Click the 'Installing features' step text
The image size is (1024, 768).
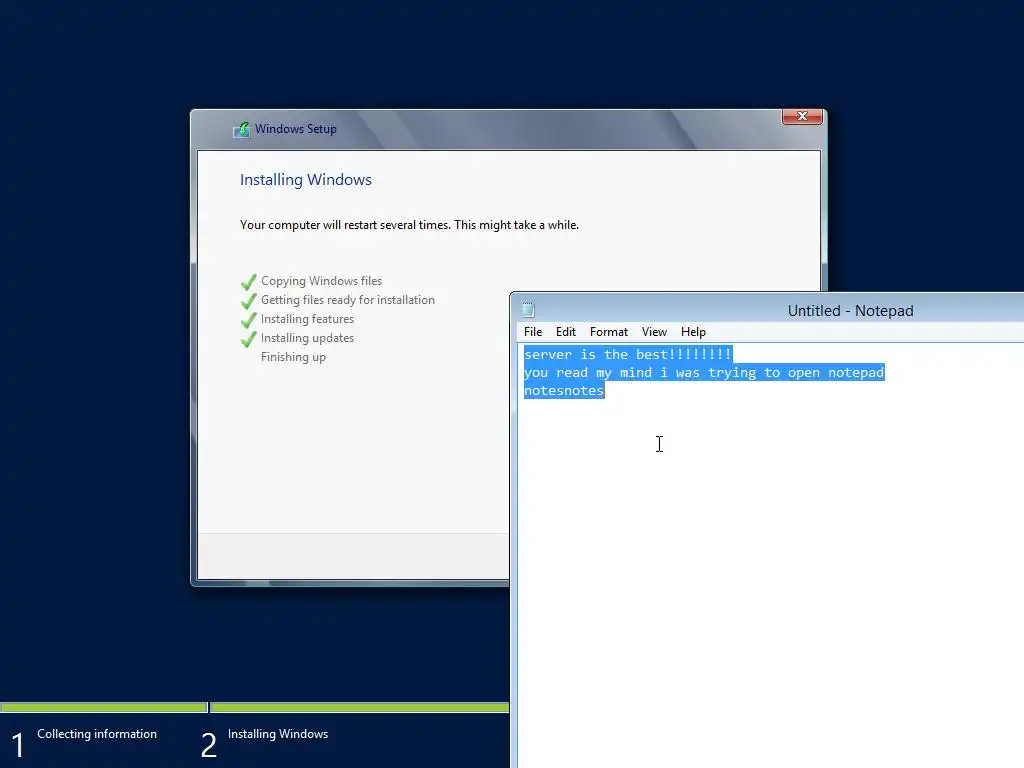click(x=307, y=319)
